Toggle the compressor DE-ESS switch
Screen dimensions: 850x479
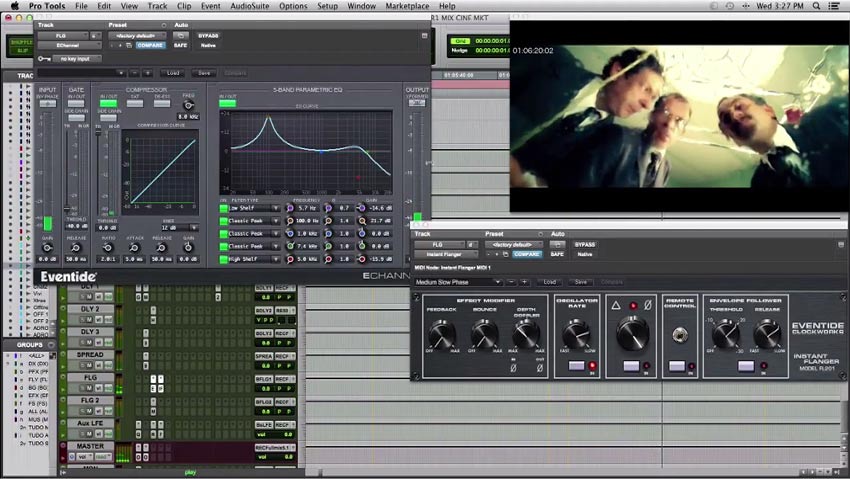coord(162,103)
